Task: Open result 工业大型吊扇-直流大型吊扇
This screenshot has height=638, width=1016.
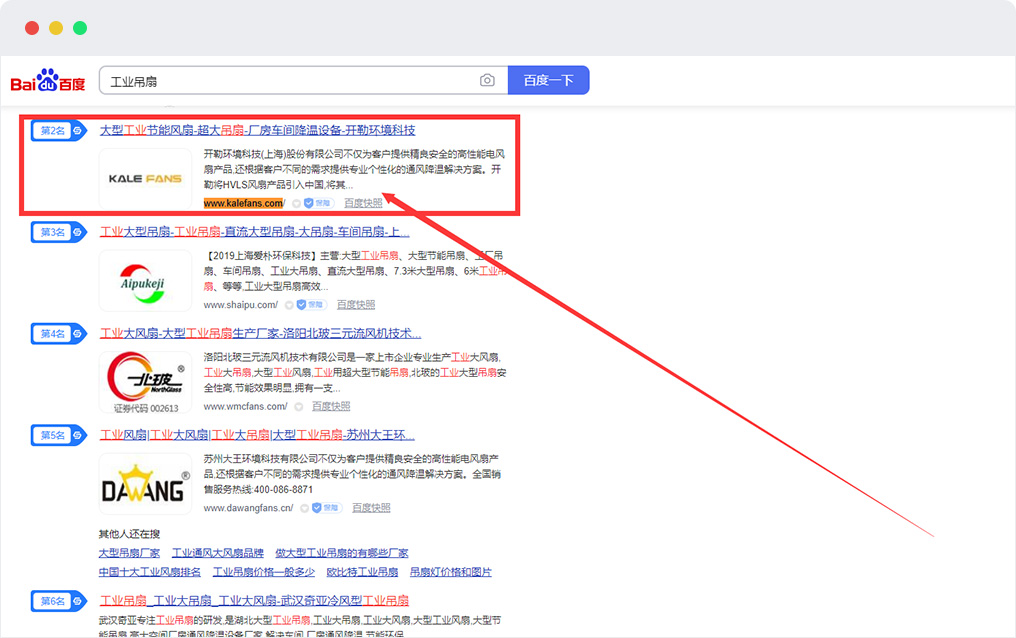Action: point(255,231)
